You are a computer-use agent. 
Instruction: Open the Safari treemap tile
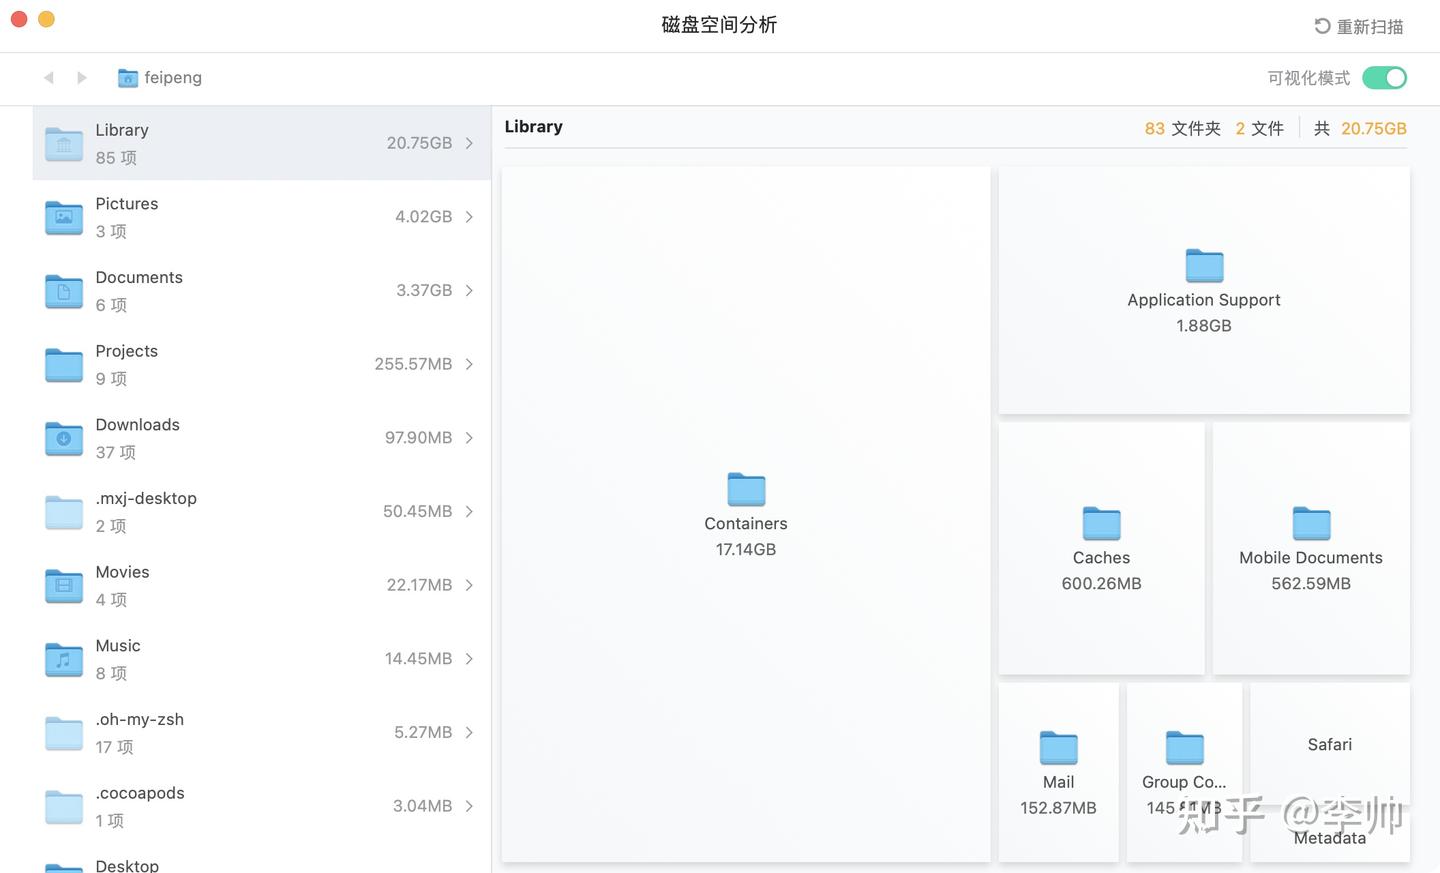1329,744
